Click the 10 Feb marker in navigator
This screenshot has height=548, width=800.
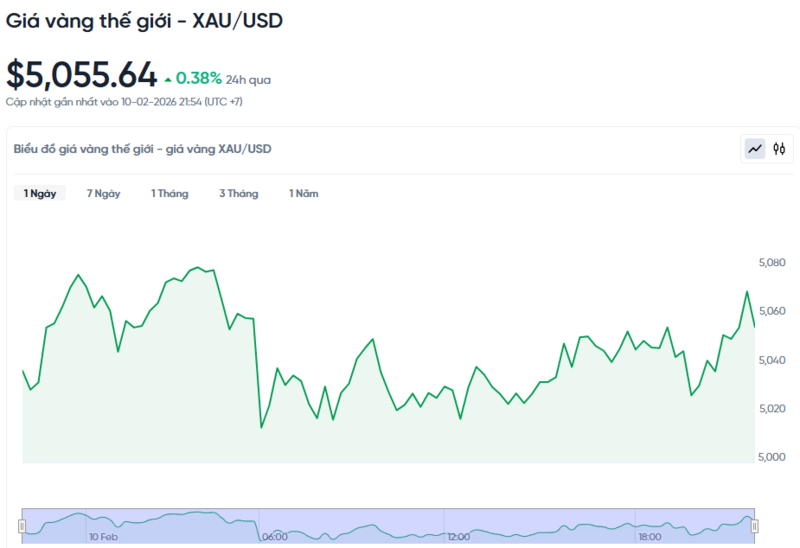(103, 537)
